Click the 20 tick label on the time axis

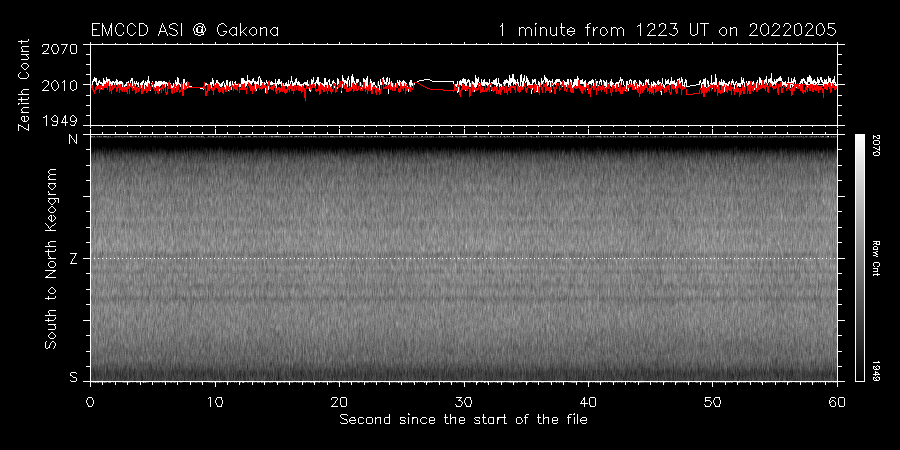339,401
